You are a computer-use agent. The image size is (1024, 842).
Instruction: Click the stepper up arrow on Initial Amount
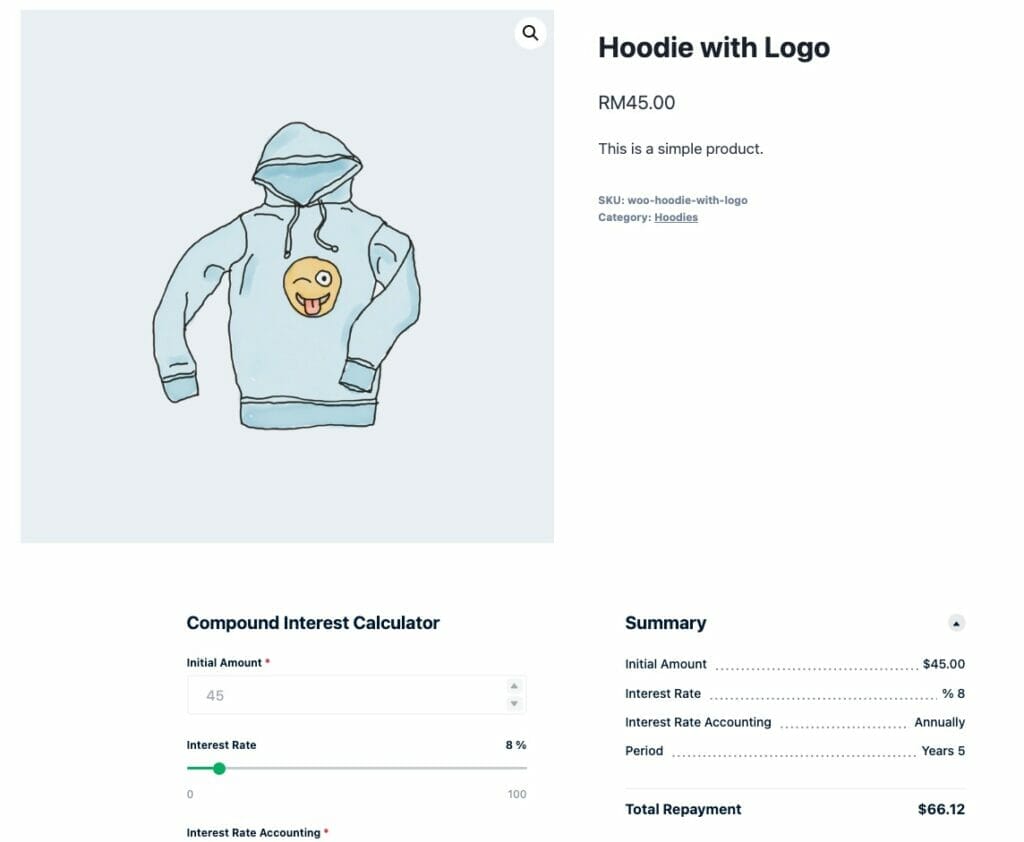[512, 685]
